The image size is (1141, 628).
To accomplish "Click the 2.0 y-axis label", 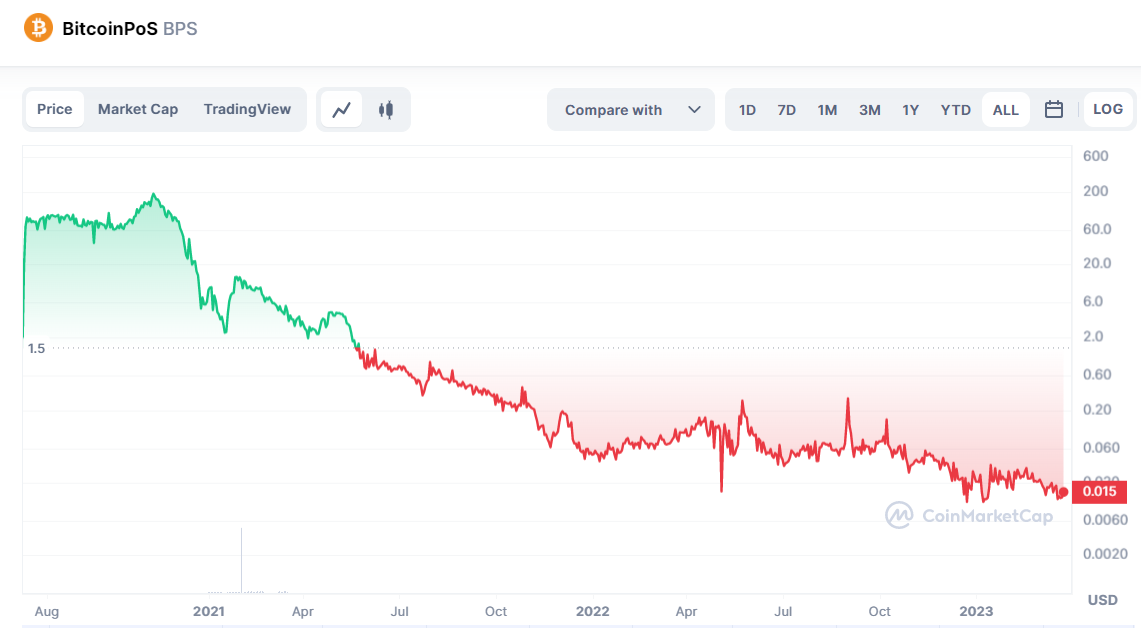I will point(1092,336).
